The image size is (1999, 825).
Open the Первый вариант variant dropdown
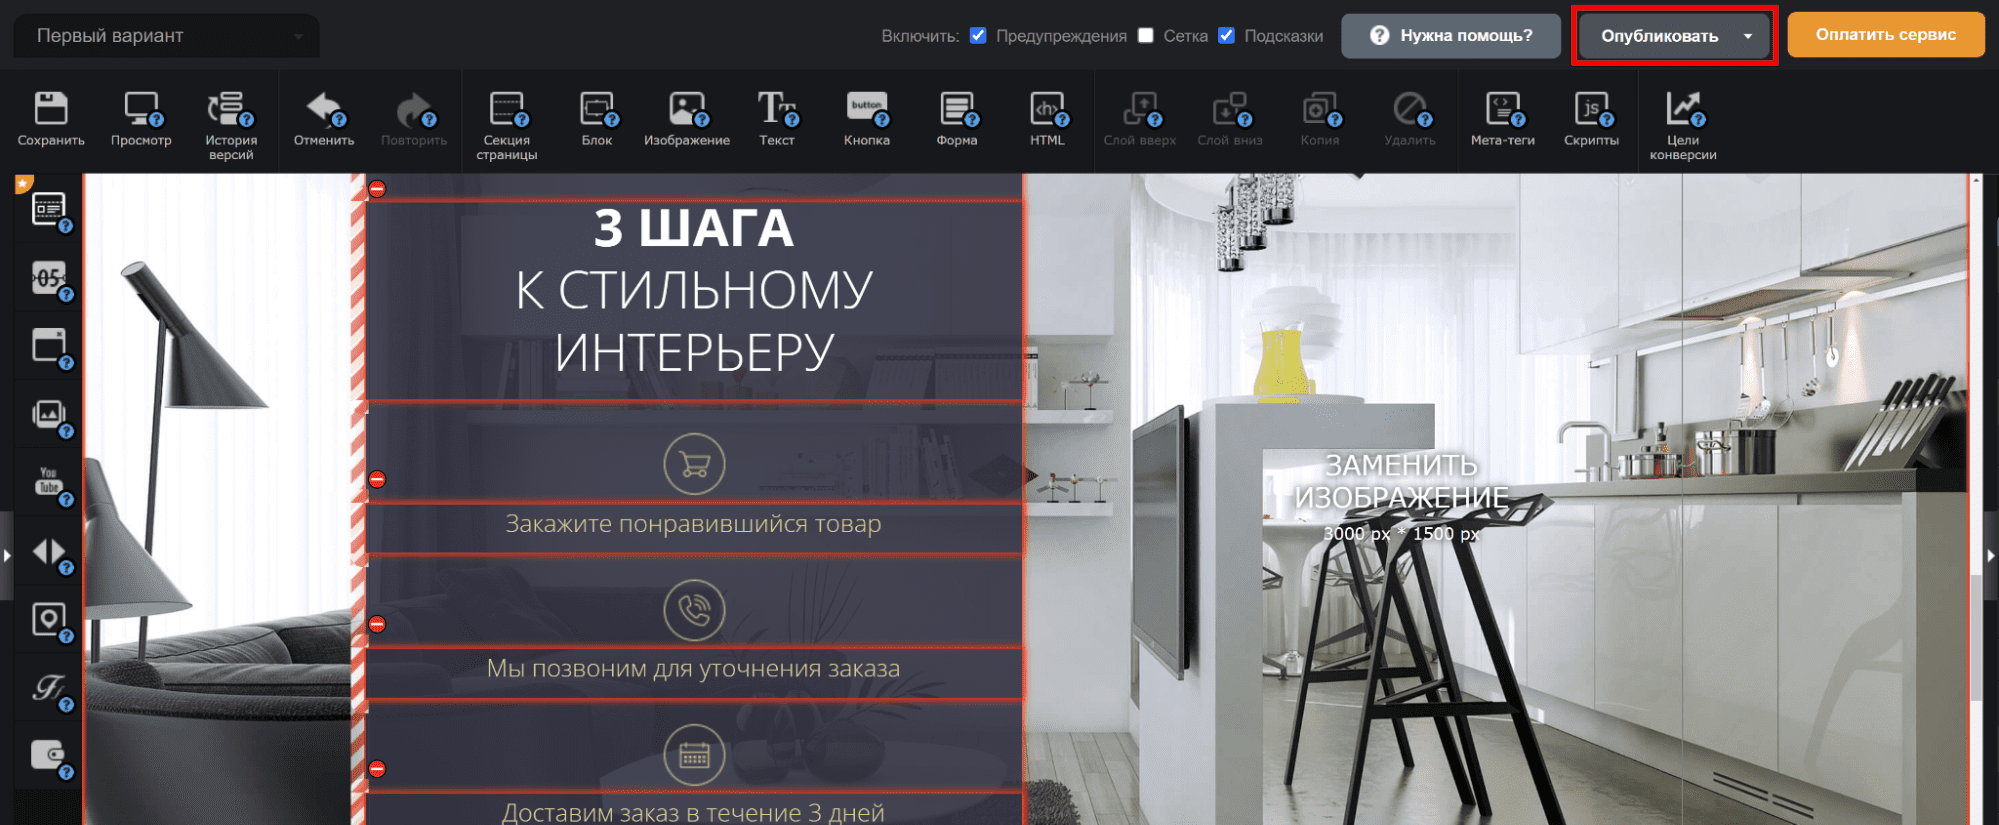click(167, 36)
